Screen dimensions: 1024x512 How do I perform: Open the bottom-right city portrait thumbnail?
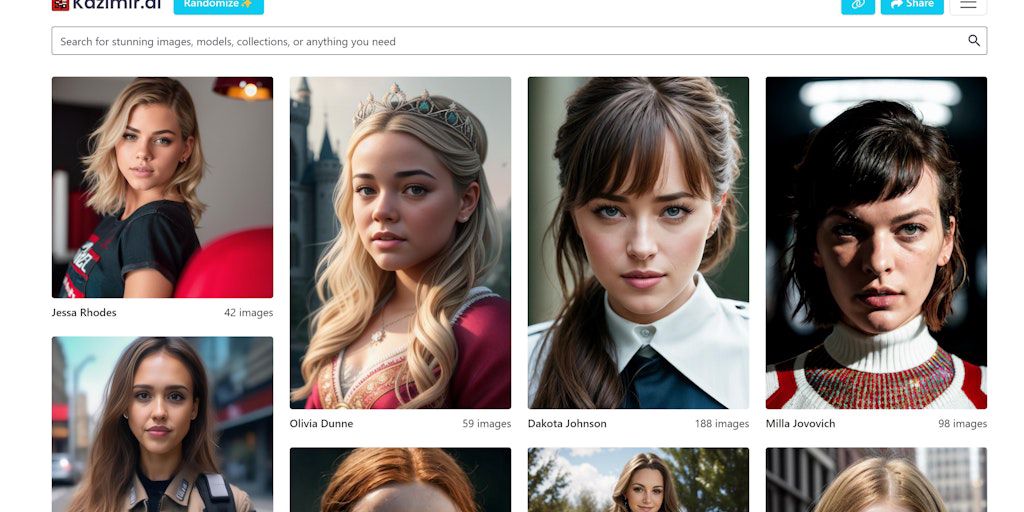pos(876,480)
